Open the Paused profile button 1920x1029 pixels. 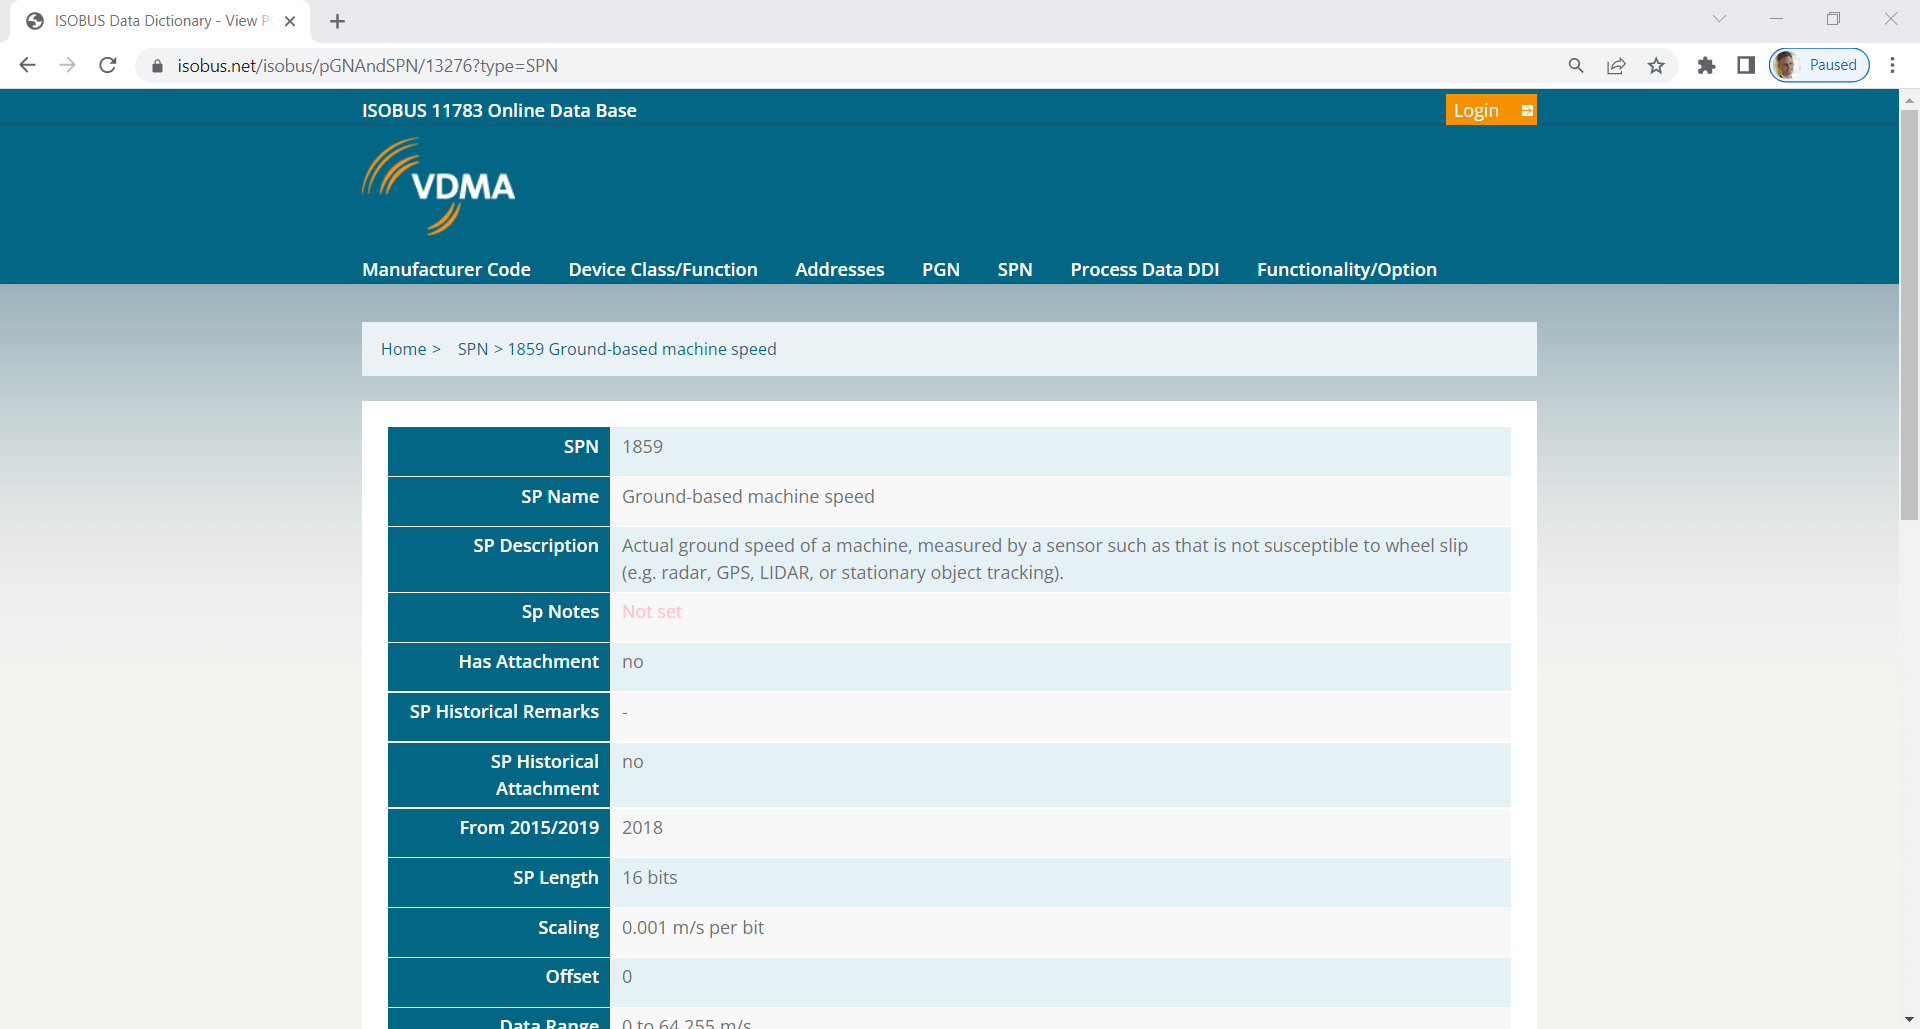[1819, 65]
